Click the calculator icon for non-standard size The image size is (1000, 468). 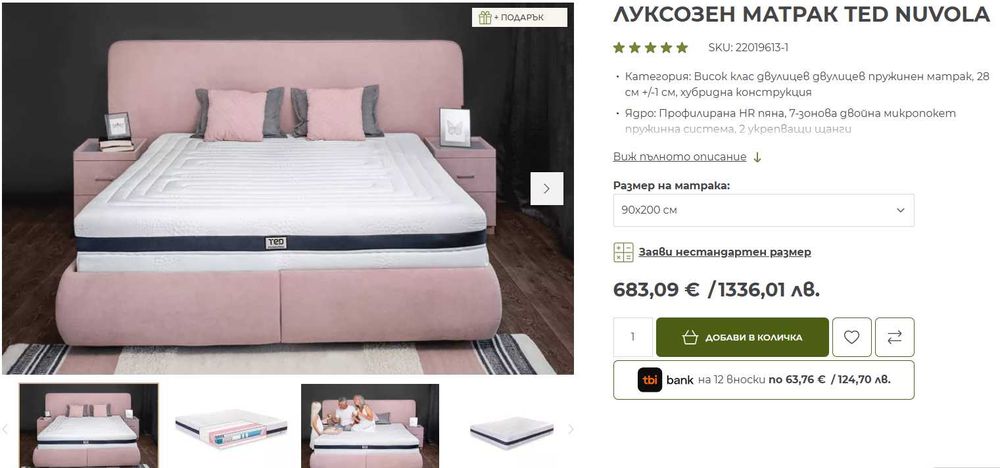(623, 252)
